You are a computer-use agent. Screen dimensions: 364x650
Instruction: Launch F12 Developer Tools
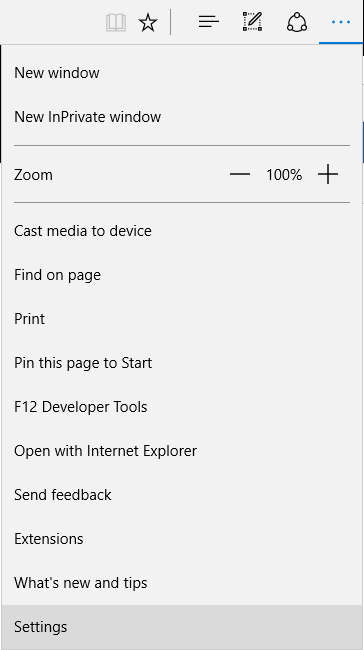tap(182, 407)
